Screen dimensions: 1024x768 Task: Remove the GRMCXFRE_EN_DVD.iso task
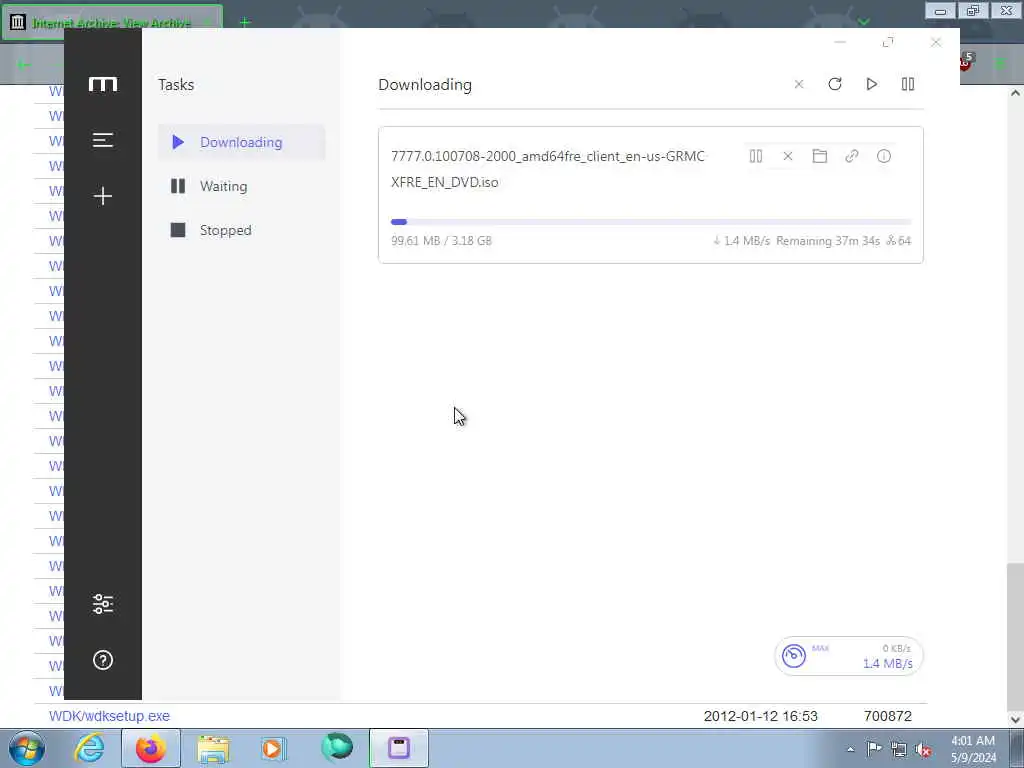[x=788, y=156]
